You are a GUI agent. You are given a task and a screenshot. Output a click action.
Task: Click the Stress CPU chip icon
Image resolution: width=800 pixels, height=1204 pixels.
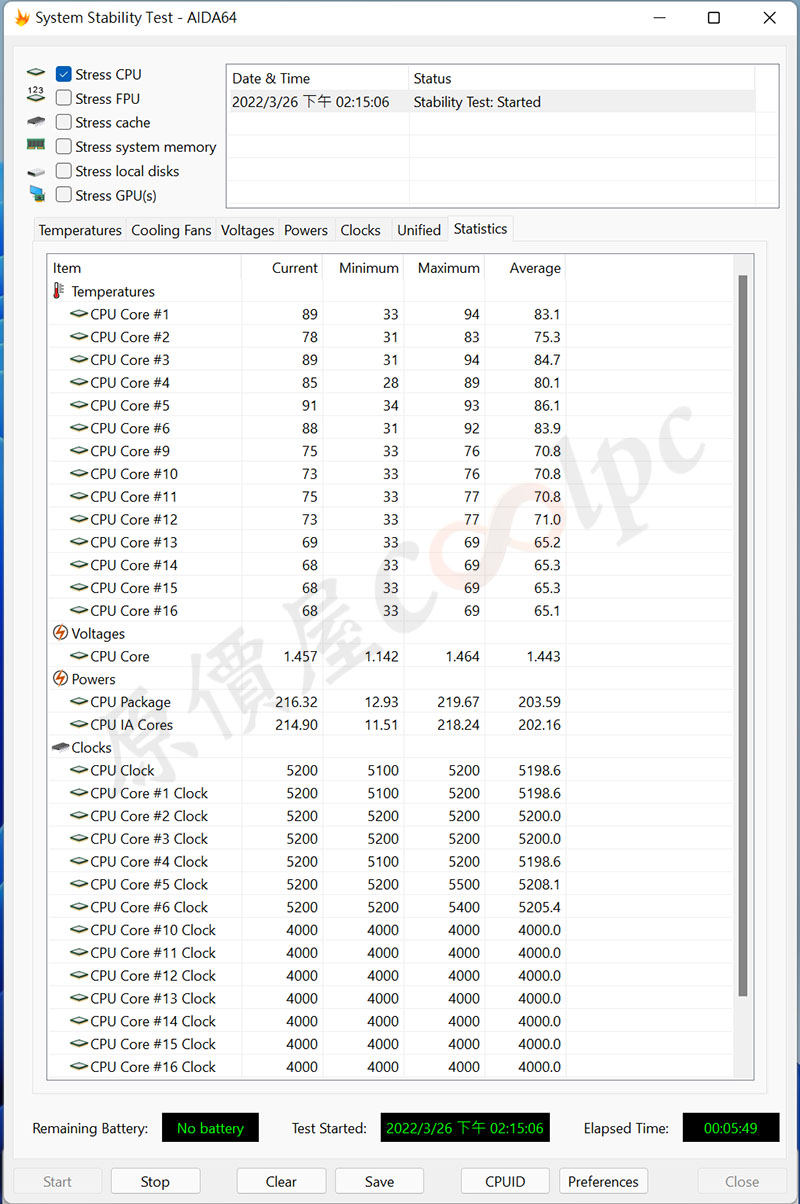(x=36, y=74)
